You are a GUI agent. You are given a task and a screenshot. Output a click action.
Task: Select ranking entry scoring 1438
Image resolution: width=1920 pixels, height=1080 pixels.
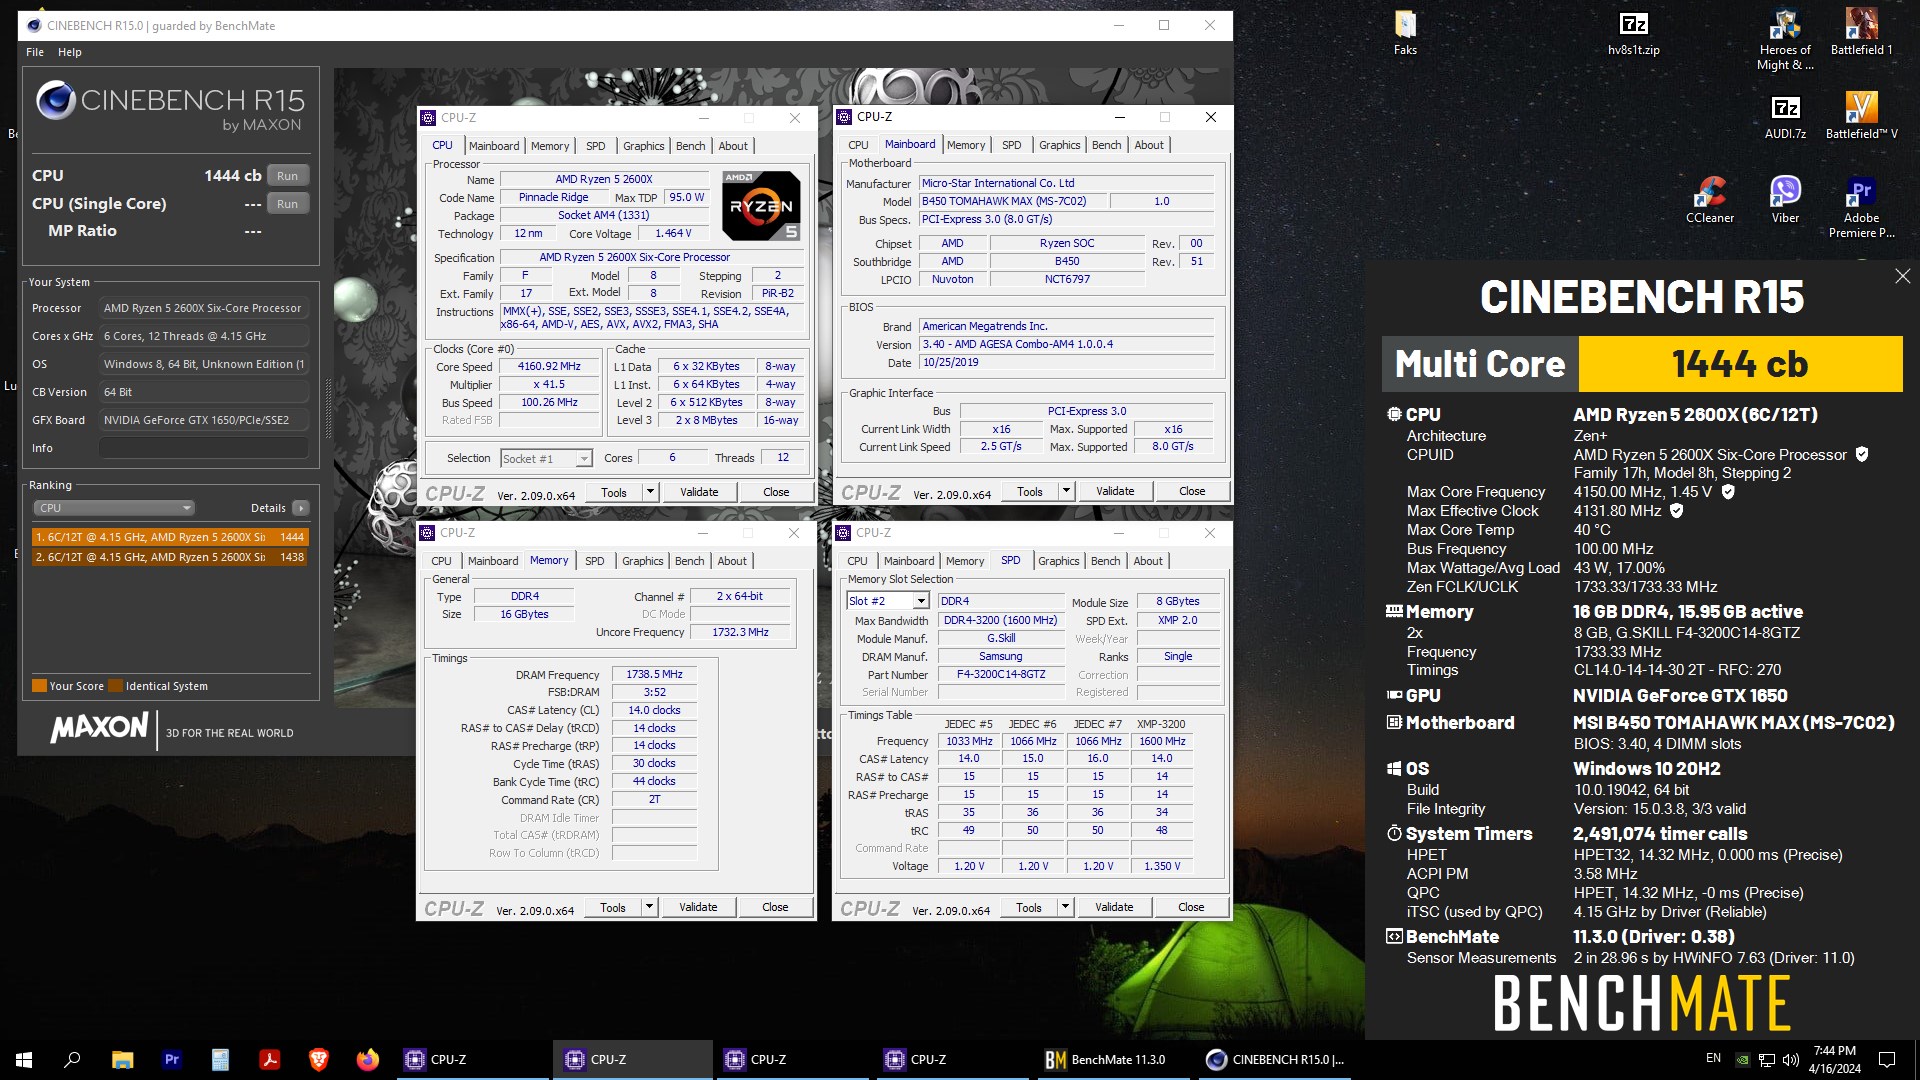point(170,557)
